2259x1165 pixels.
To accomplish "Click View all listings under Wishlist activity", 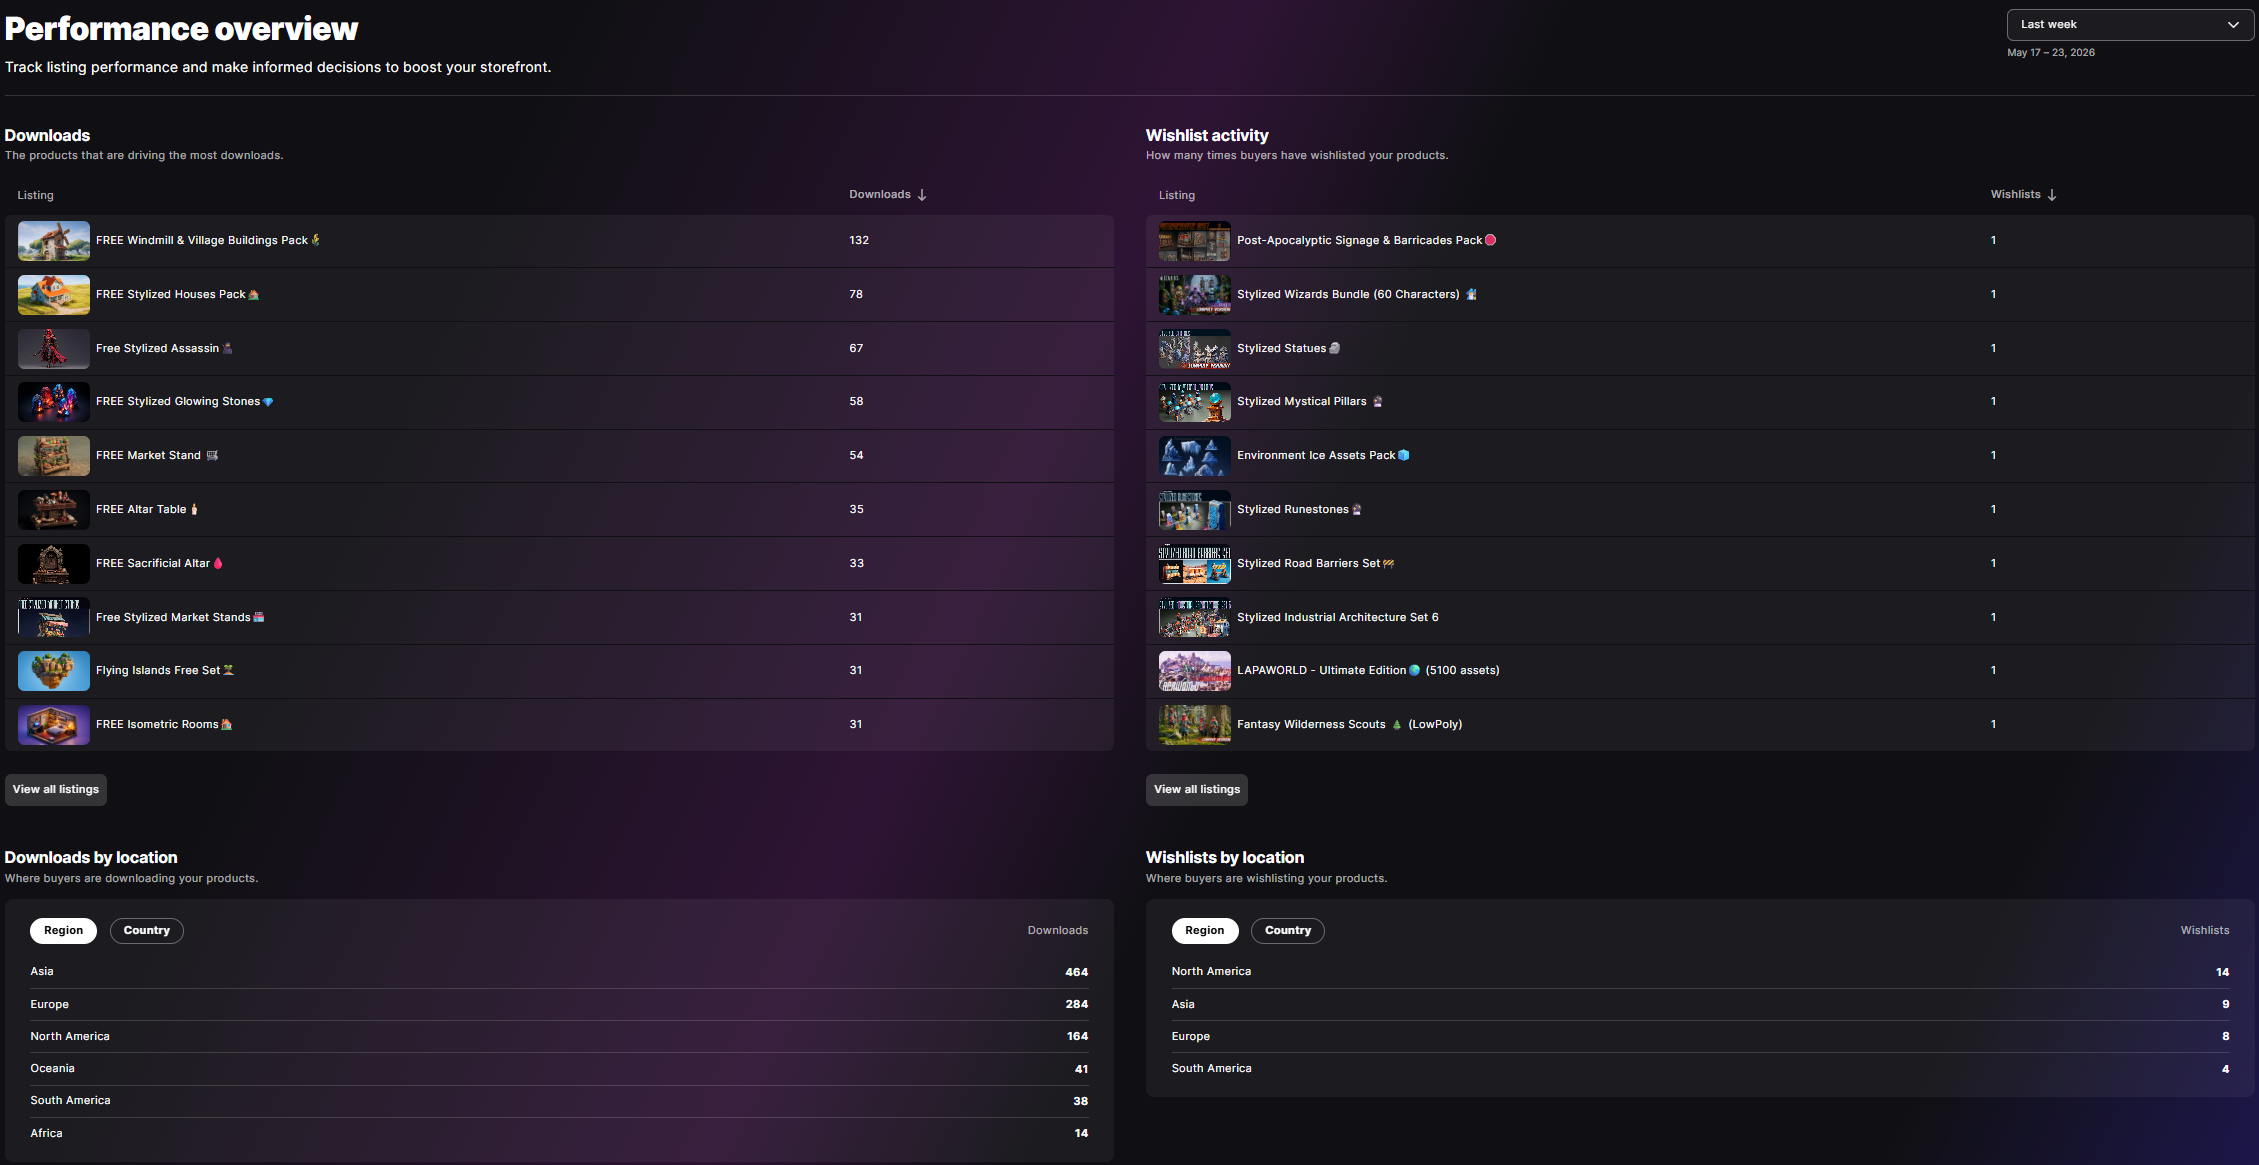I will [1197, 790].
